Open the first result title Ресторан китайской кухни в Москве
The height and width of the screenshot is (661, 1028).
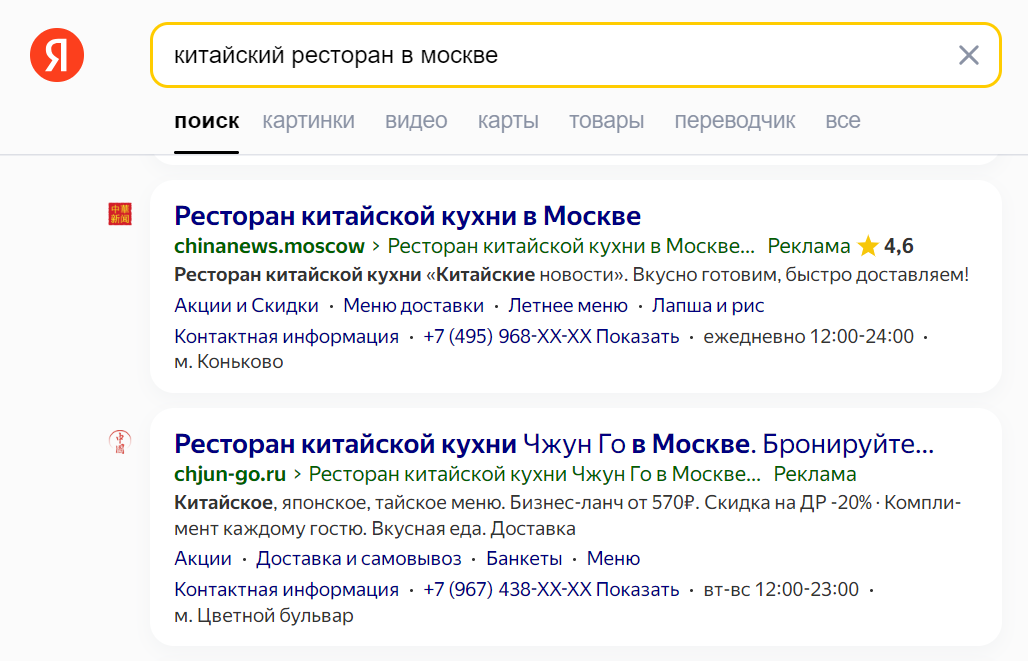click(x=407, y=216)
